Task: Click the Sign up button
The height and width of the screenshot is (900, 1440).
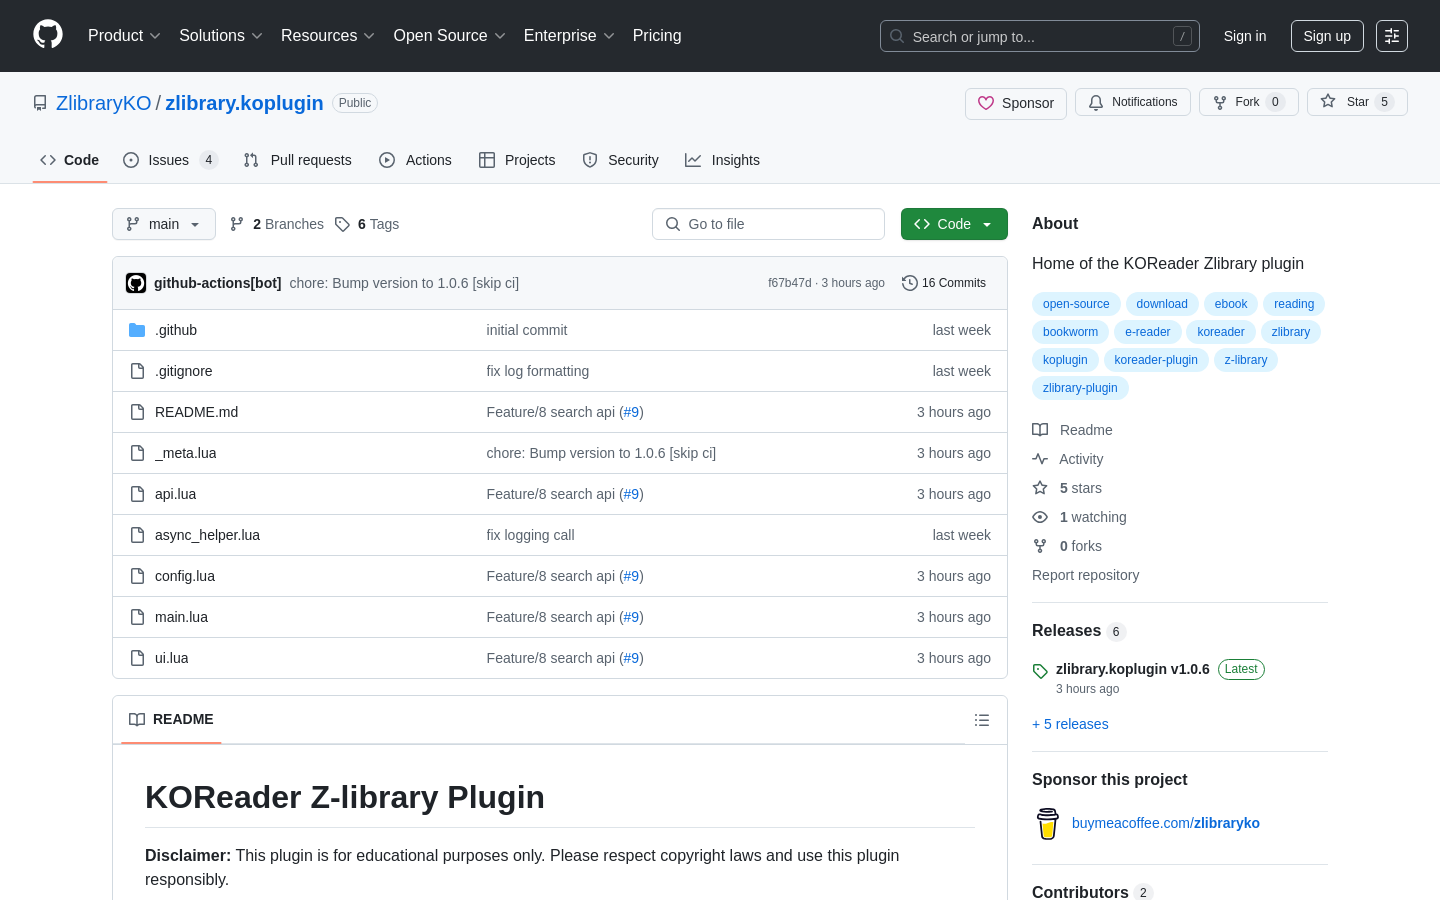Action: coord(1327,36)
